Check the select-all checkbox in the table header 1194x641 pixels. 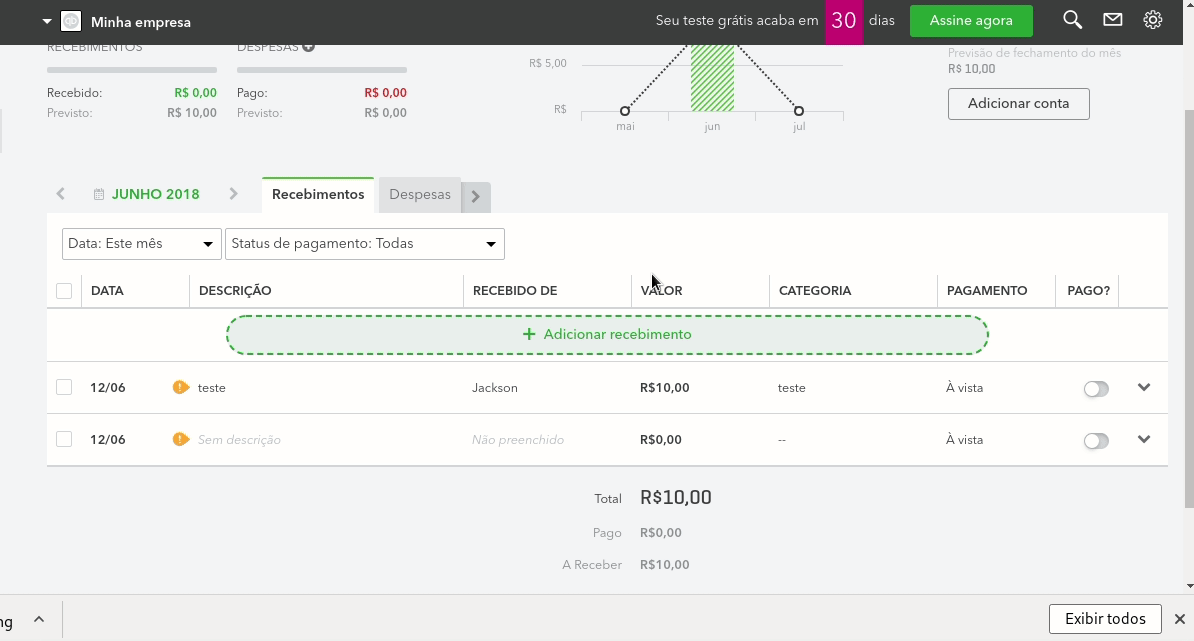click(x=64, y=290)
